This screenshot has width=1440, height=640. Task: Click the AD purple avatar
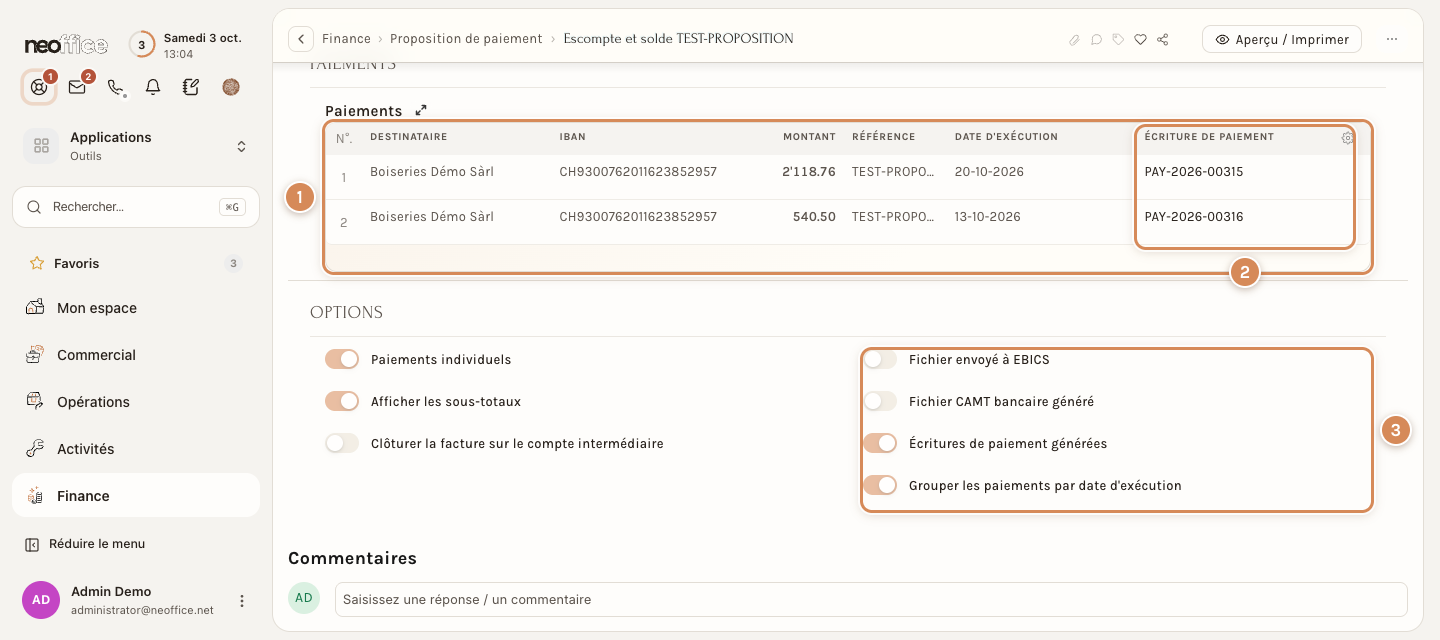pyautogui.click(x=41, y=600)
